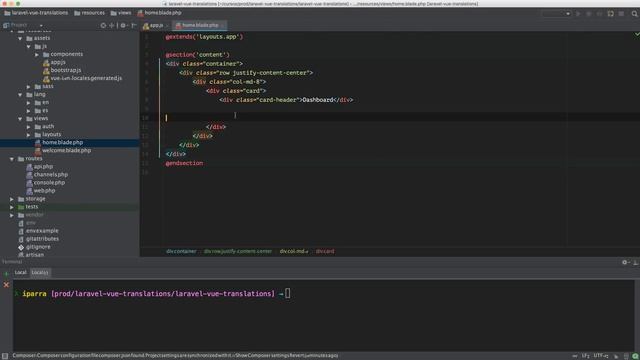Click the resources breadcrumb in navigation bar
This screenshot has width=640, height=360.
coord(89,13)
